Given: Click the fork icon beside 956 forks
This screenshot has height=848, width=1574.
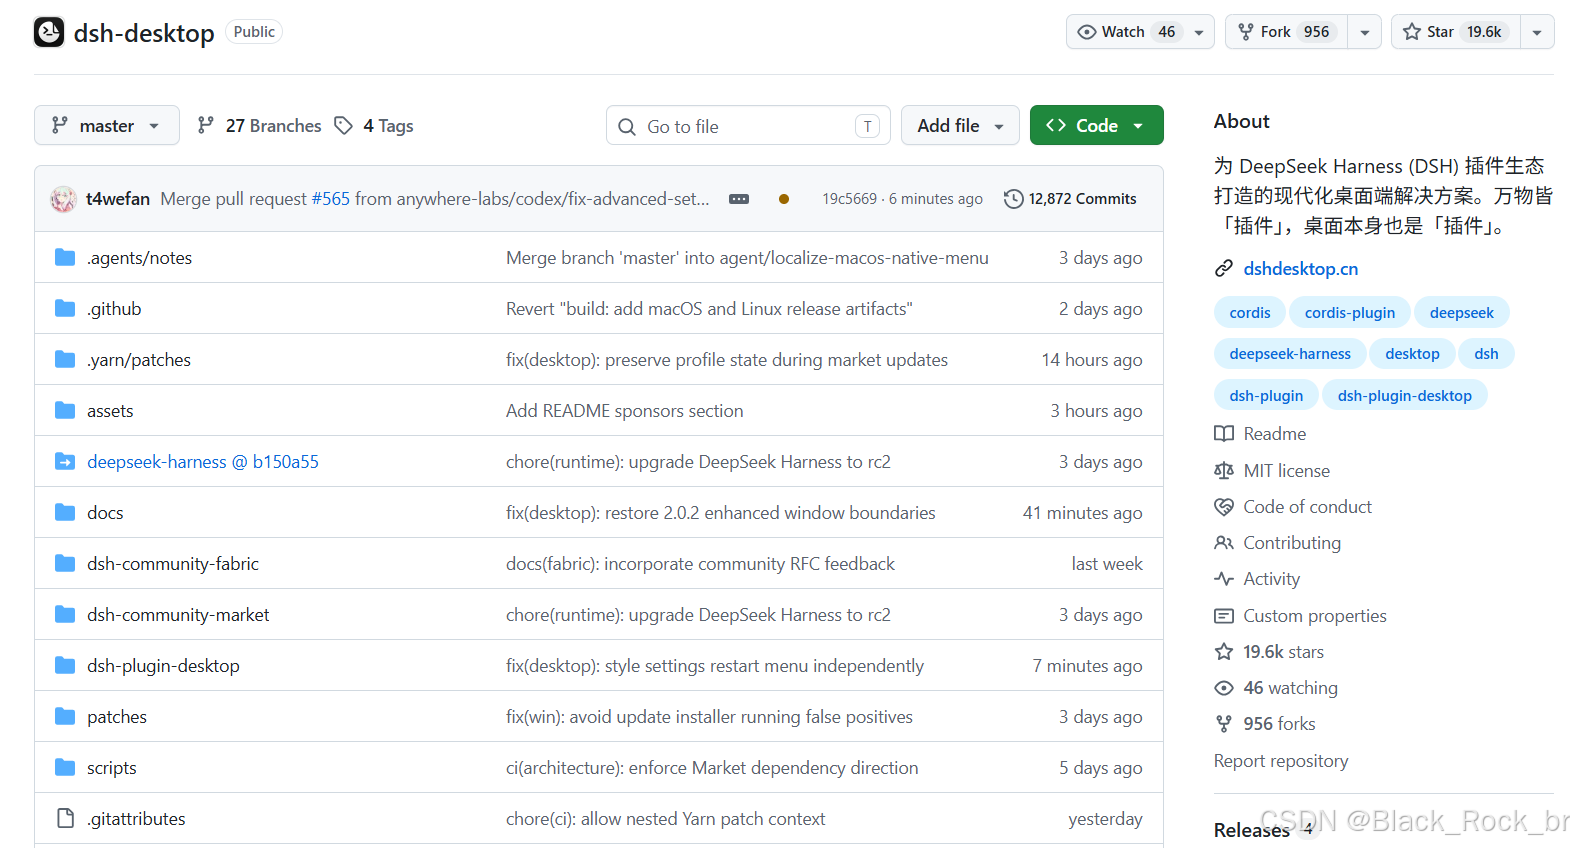Looking at the screenshot, I should [1224, 724].
